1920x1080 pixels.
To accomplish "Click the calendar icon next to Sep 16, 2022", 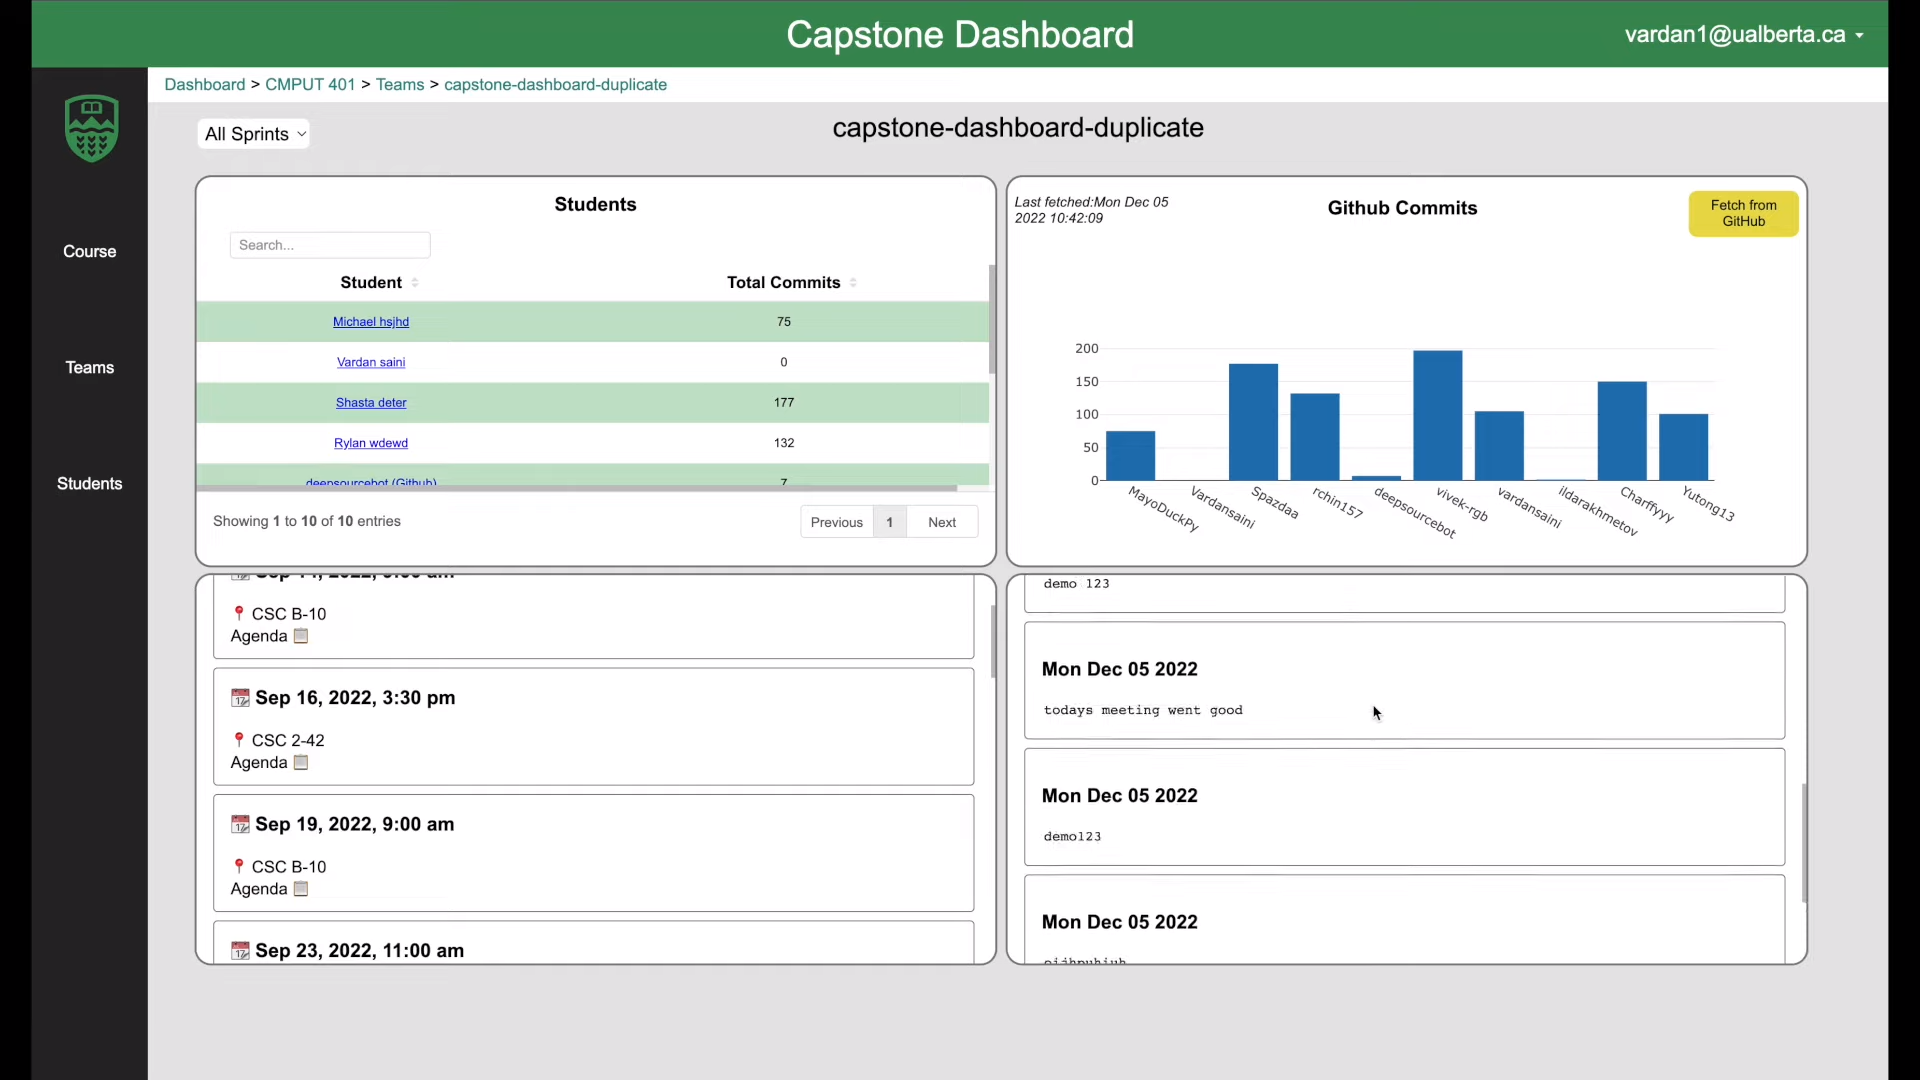I will (x=240, y=697).
